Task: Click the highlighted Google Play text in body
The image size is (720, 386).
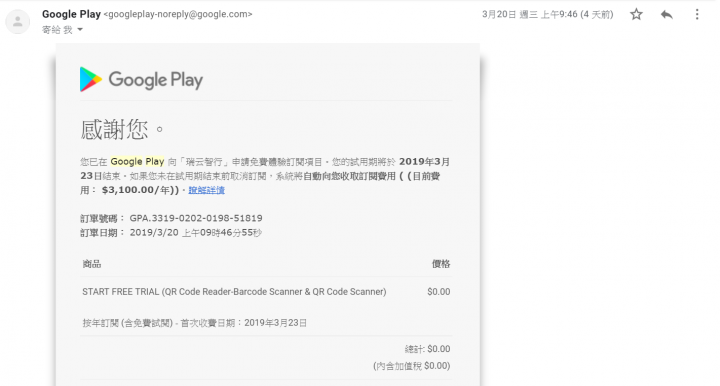Action: point(137,162)
